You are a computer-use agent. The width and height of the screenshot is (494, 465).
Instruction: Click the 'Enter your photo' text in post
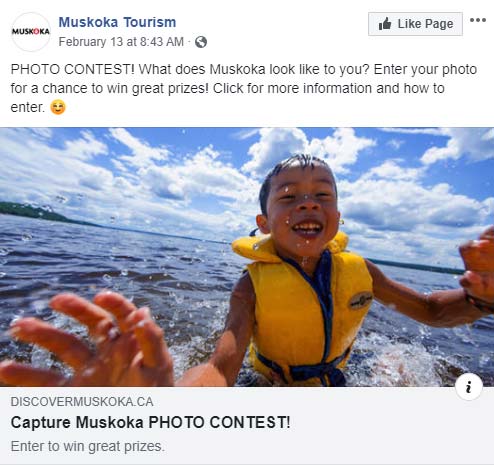pos(425,69)
